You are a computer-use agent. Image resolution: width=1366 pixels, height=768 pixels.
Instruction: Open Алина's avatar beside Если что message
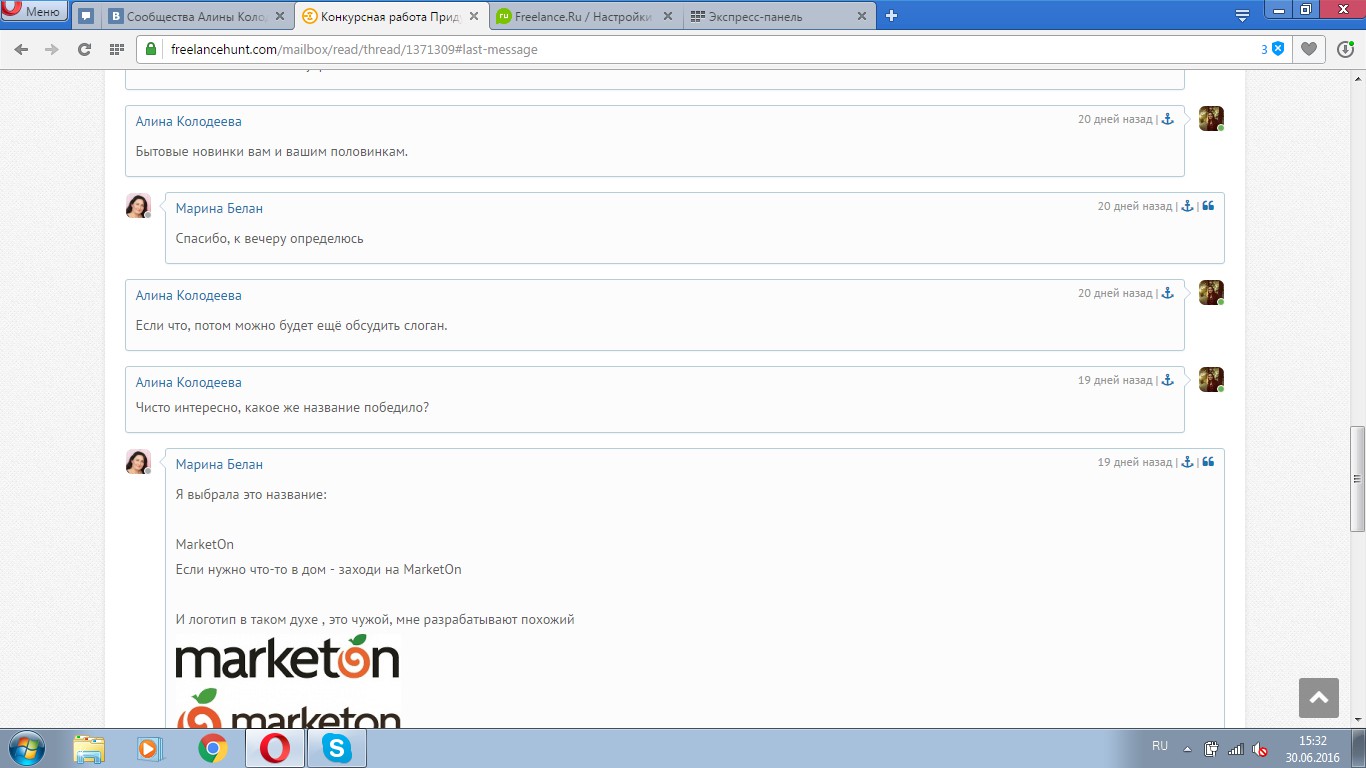(x=1211, y=292)
